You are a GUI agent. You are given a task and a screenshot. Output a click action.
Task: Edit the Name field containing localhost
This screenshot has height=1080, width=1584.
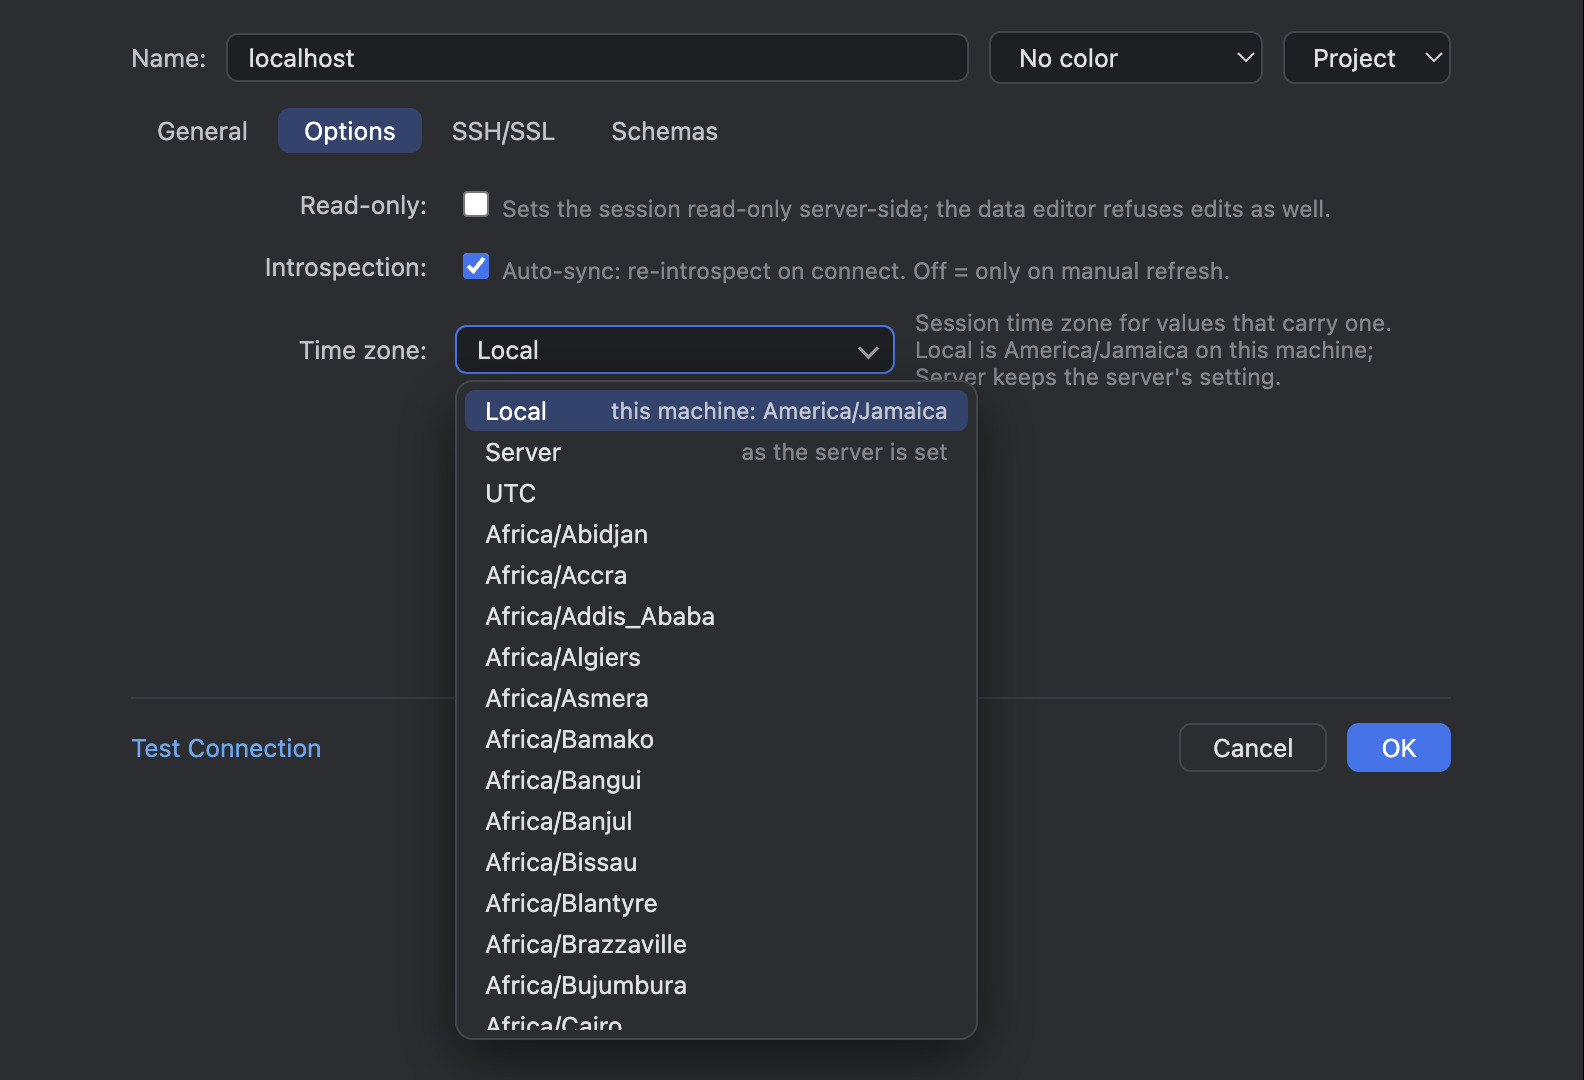pyautogui.click(x=597, y=58)
